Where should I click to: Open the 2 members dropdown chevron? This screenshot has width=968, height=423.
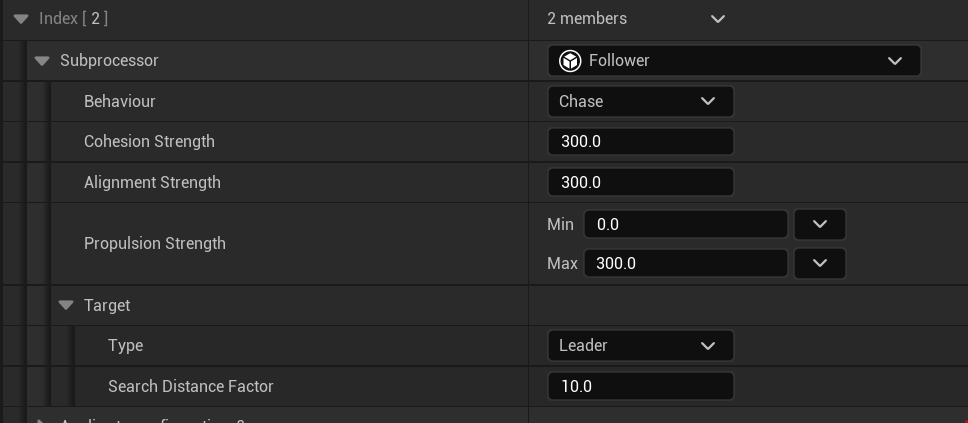[x=717, y=19]
